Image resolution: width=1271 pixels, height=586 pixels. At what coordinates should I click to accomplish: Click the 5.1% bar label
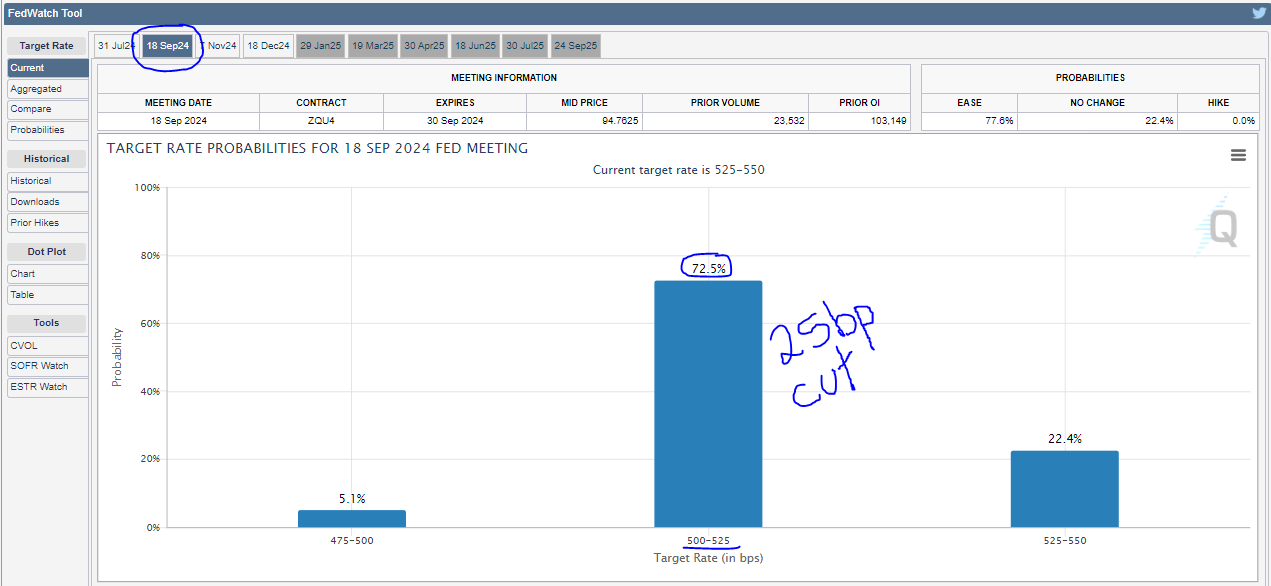click(352, 498)
